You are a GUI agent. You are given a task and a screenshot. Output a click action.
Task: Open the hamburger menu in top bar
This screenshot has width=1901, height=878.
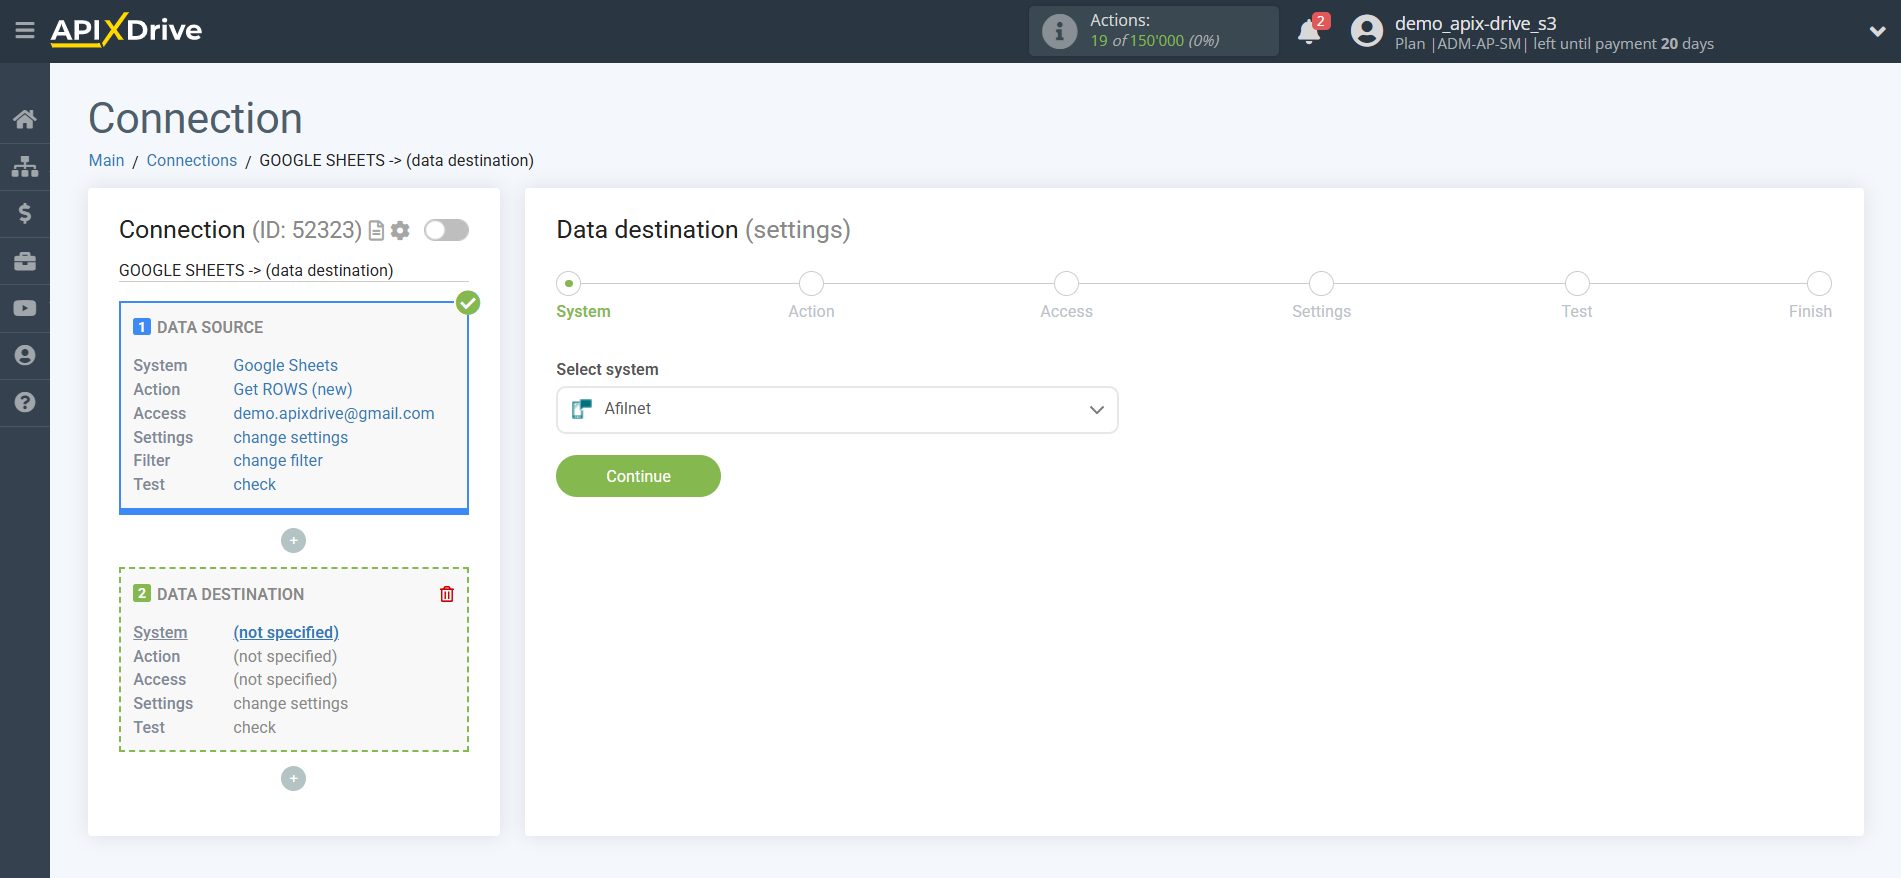coord(25,31)
